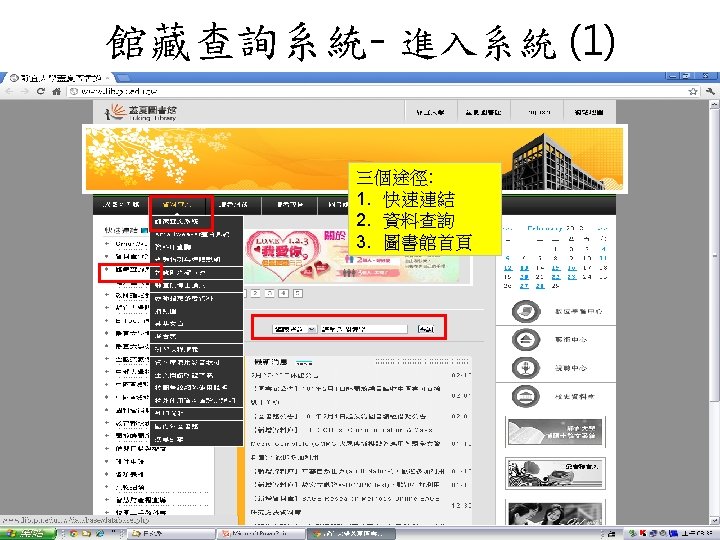Viewport: 720px width, 540px height.
Task: Choose the boxed first entry in the open dropdown menu
Action: point(177,221)
